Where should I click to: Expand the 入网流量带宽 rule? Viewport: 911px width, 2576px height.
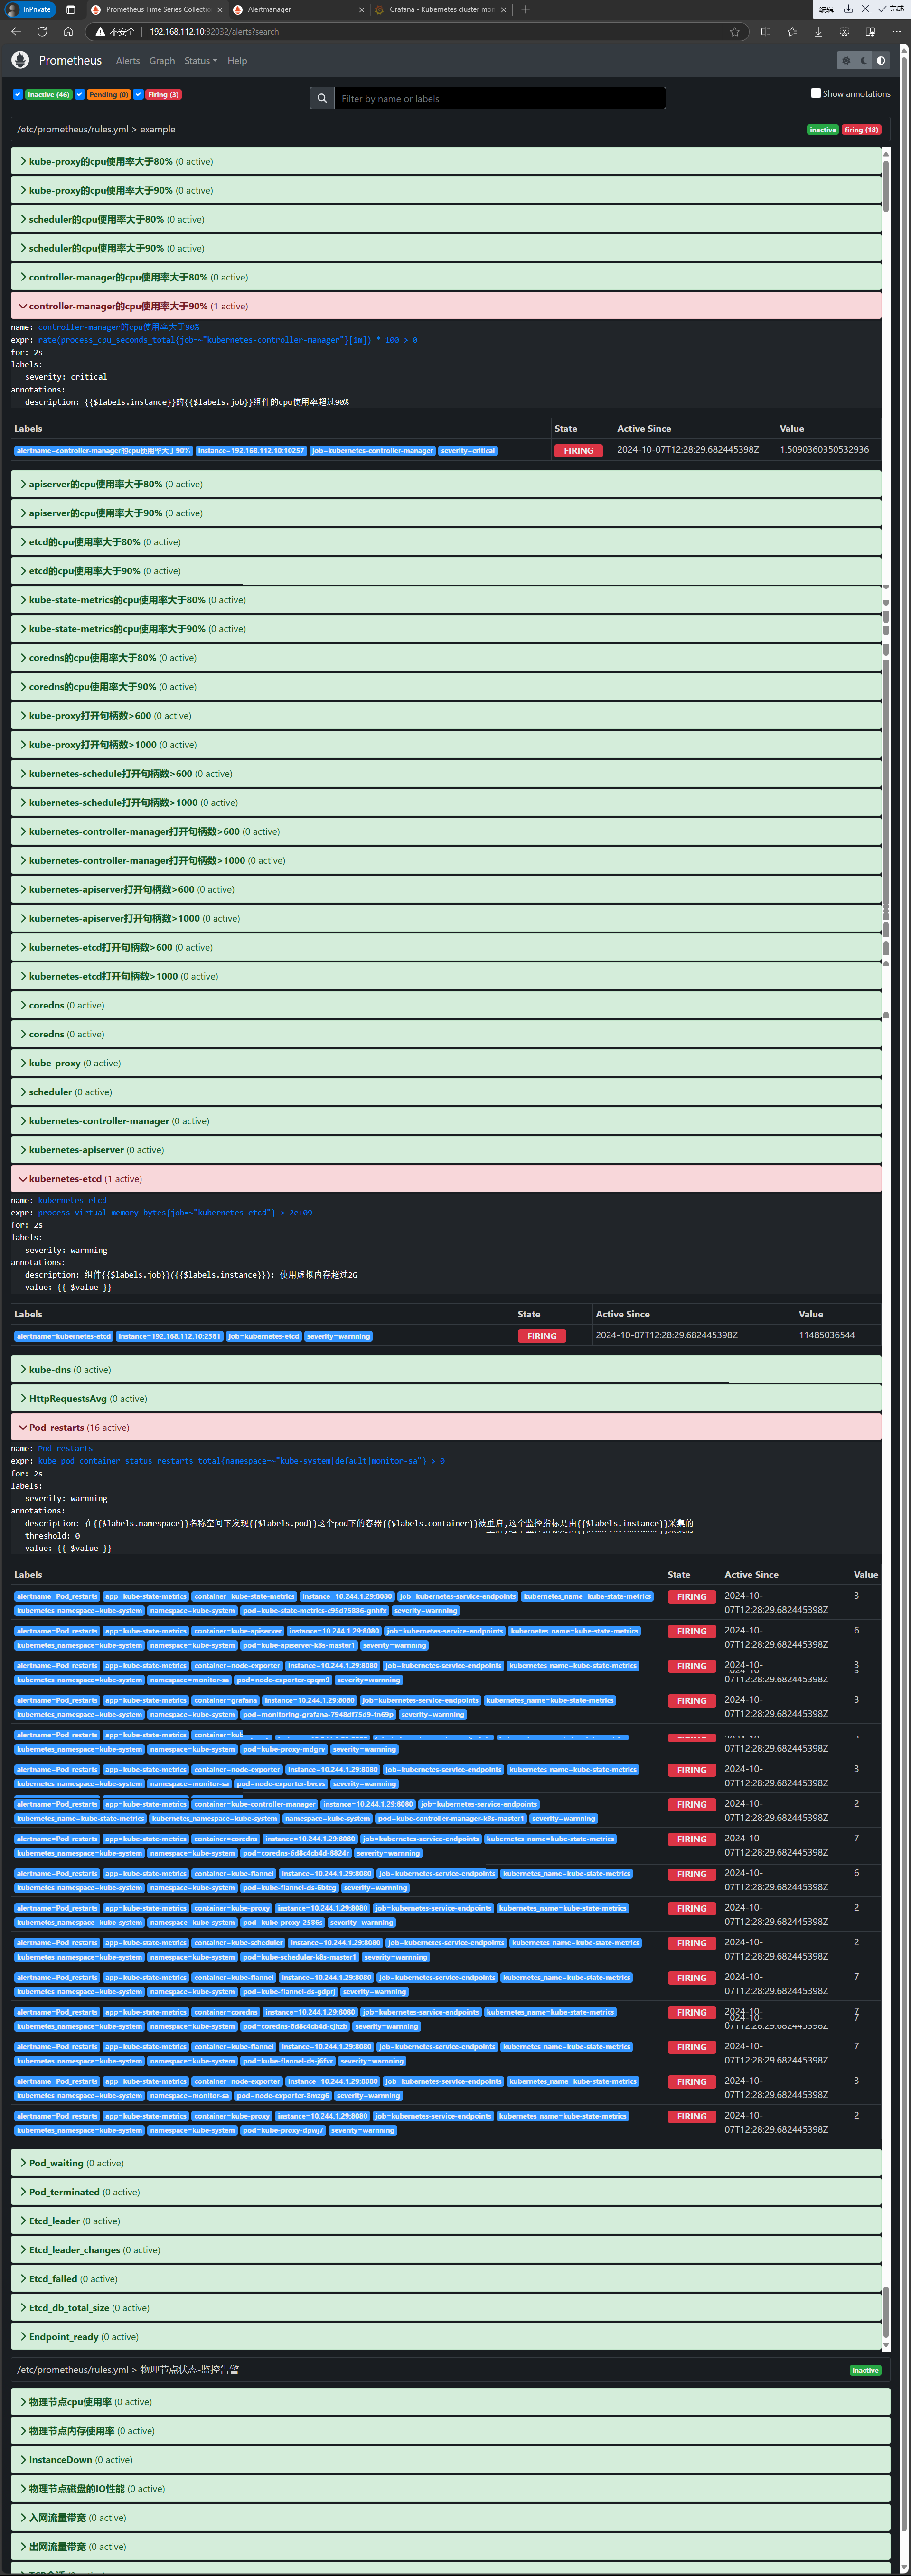450,2518
